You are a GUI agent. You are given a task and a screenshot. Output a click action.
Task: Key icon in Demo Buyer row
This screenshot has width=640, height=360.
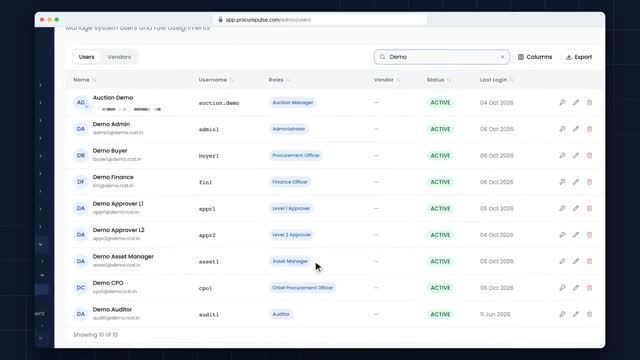(562, 156)
